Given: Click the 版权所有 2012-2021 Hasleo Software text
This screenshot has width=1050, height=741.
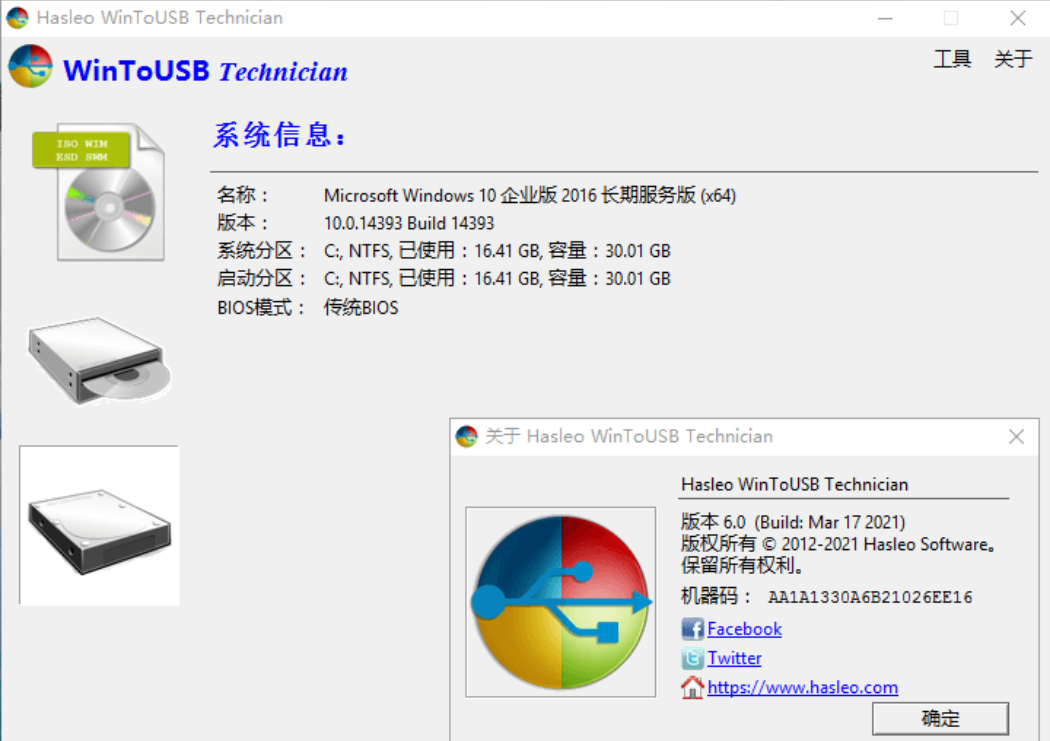Looking at the screenshot, I should pos(838,544).
